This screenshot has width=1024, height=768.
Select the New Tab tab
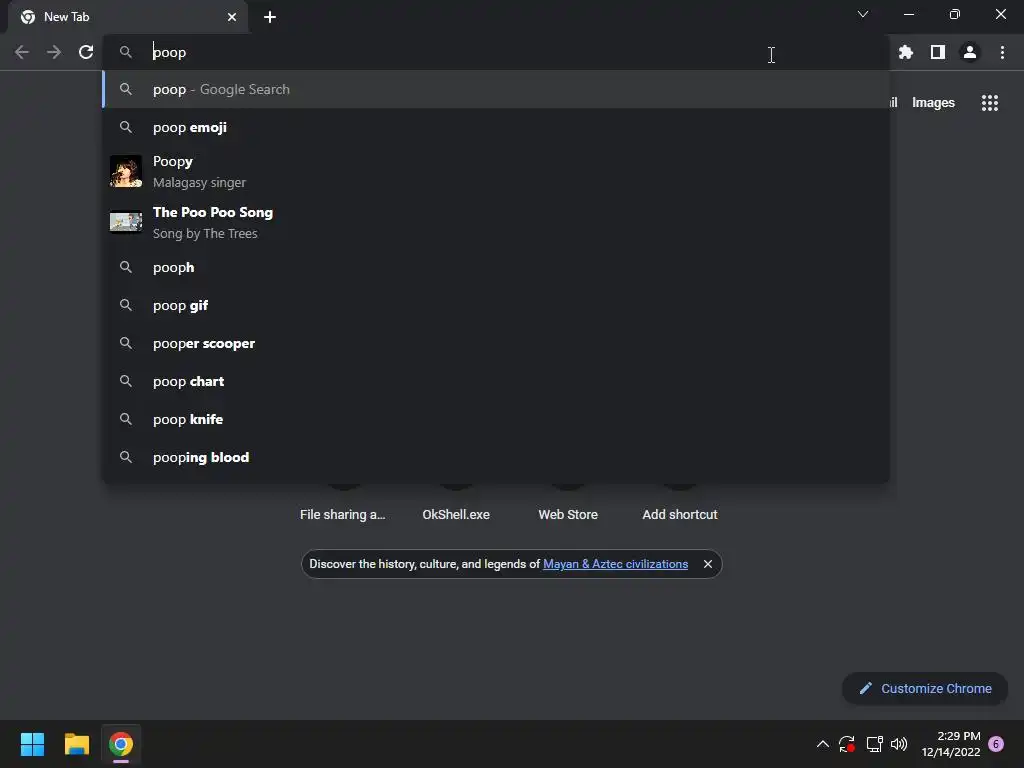pyautogui.click(x=128, y=17)
